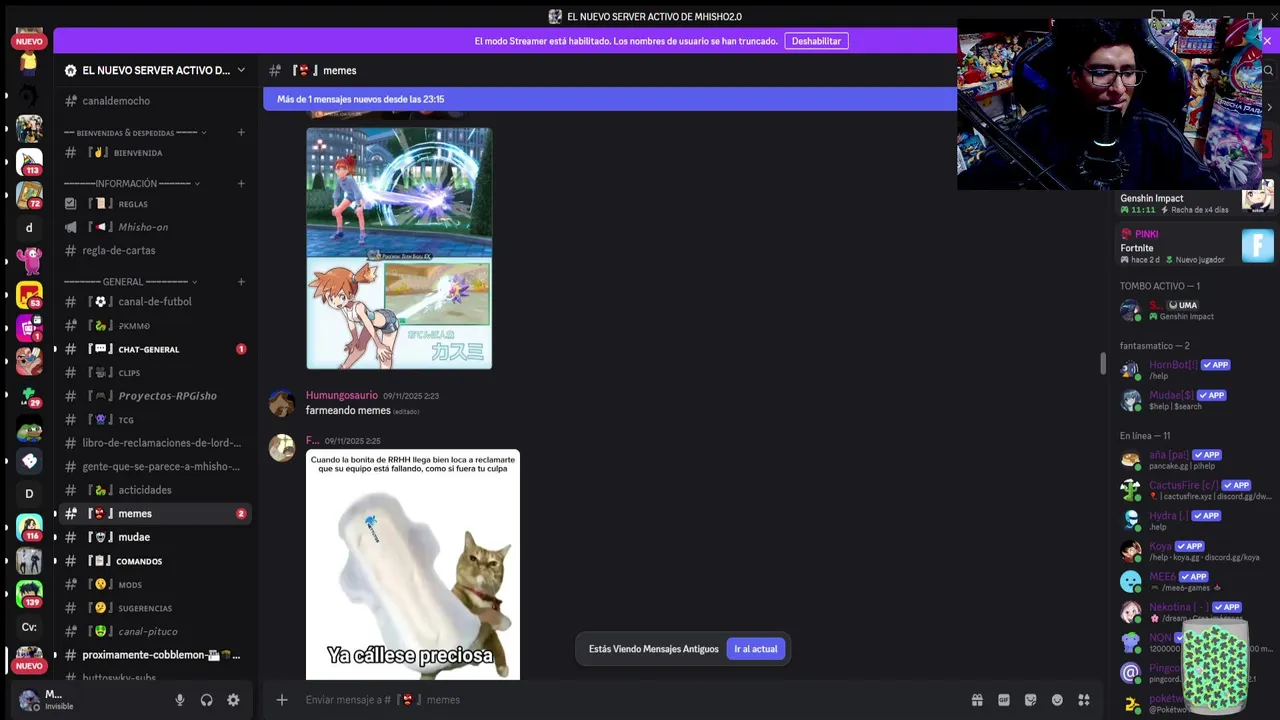
Task: Open CactusFire member entry
Action: point(1195,490)
